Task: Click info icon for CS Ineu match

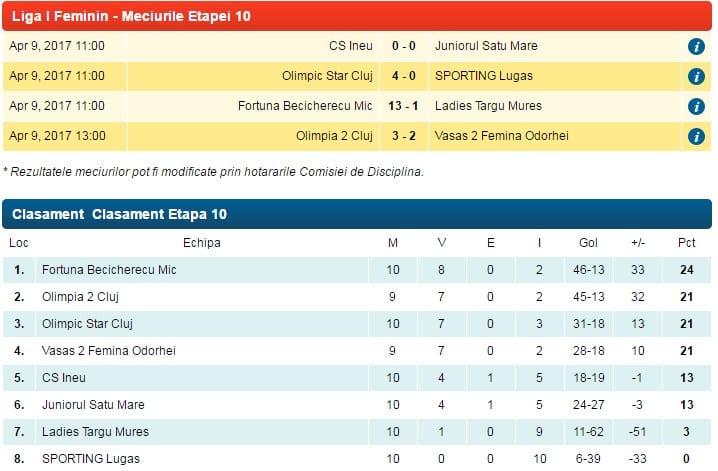Action: (696, 46)
